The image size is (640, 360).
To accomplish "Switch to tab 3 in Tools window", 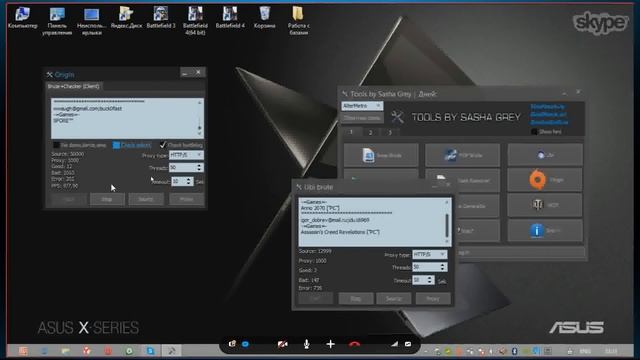I will click(x=390, y=132).
